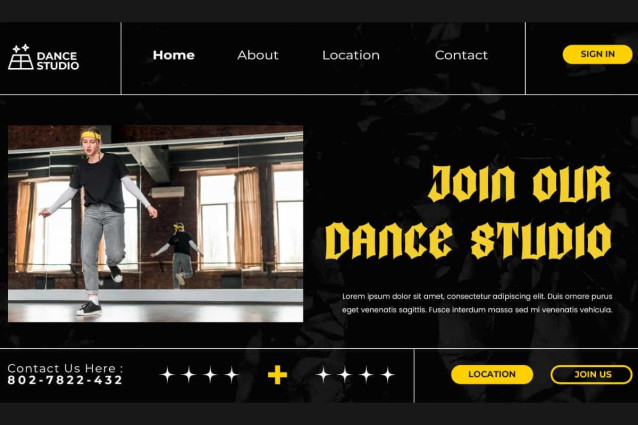
Task: Select Location in the top navigation bar
Action: [350, 55]
